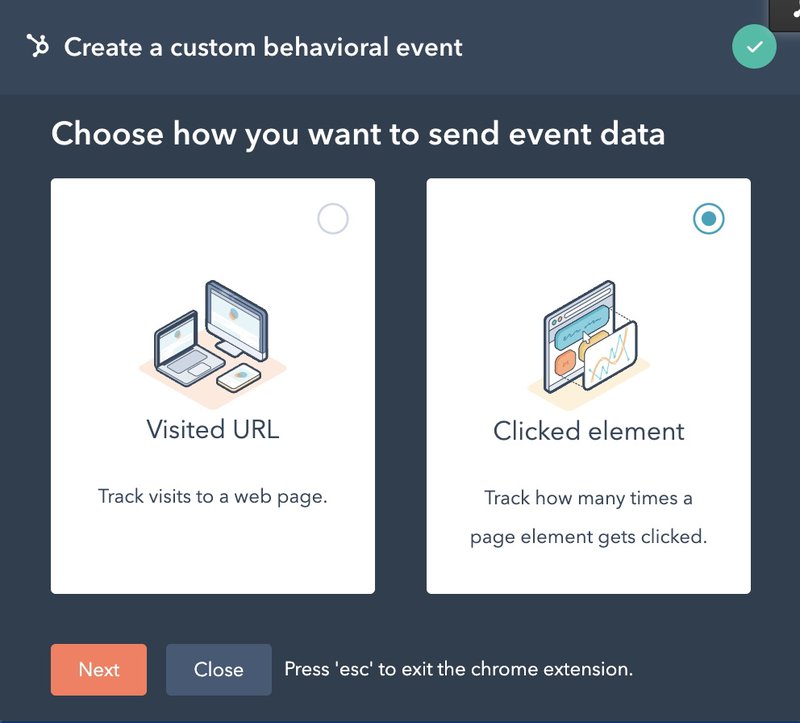The width and height of the screenshot is (800, 723).
Task: Select the Clicked element radio button
Action: [708, 219]
